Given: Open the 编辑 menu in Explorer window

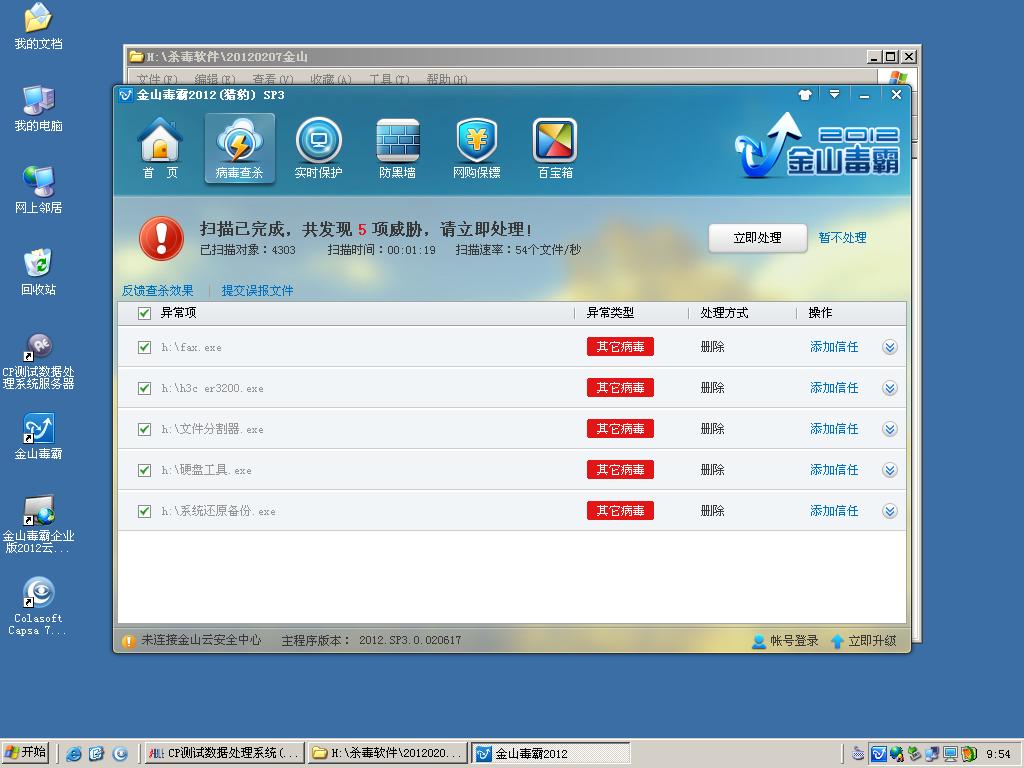Looking at the screenshot, I should pos(214,80).
